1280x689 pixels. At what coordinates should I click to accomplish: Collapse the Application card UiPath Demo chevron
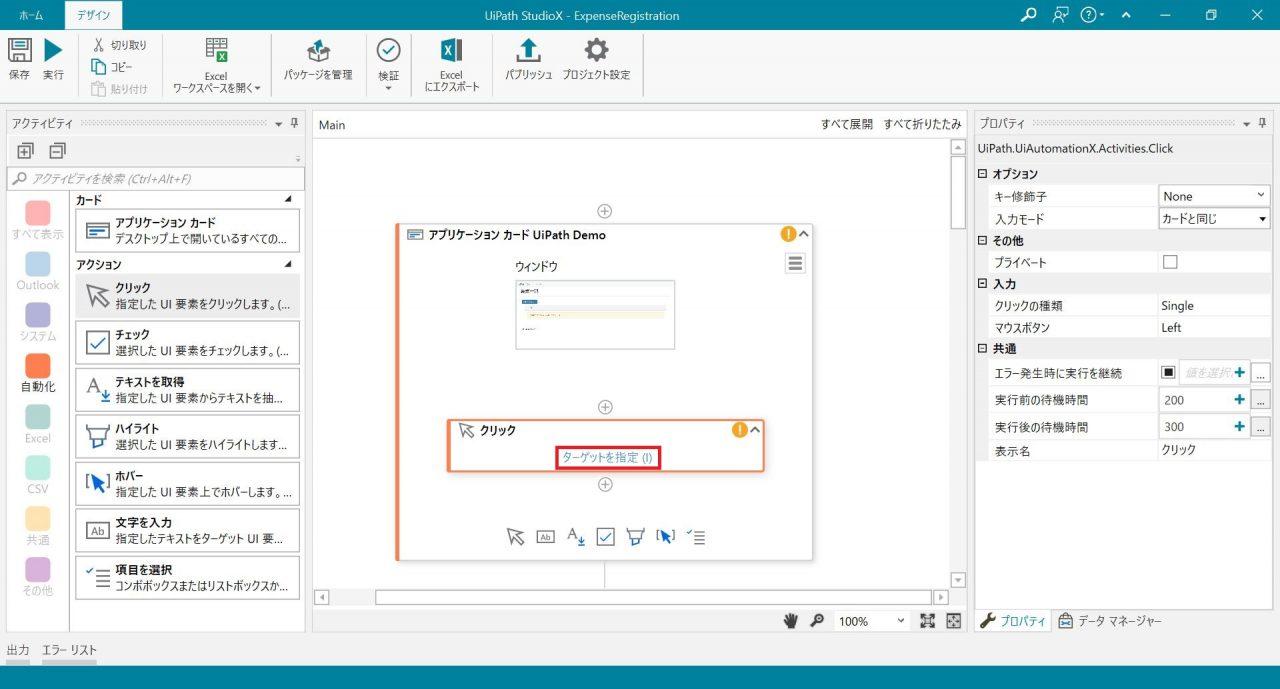pyautogui.click(x=804, y=234)
